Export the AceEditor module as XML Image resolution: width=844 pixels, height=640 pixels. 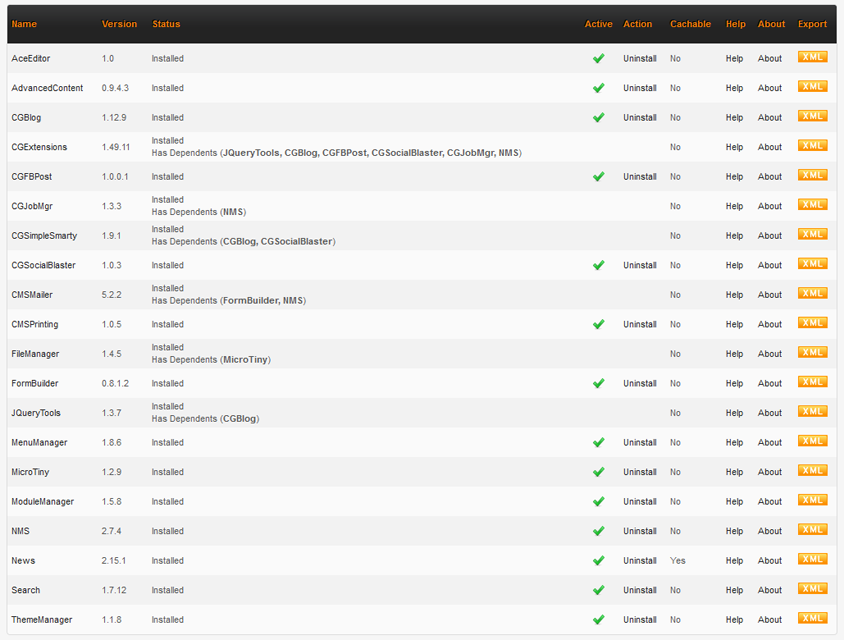pyautogui.click(x=812, y=58)
